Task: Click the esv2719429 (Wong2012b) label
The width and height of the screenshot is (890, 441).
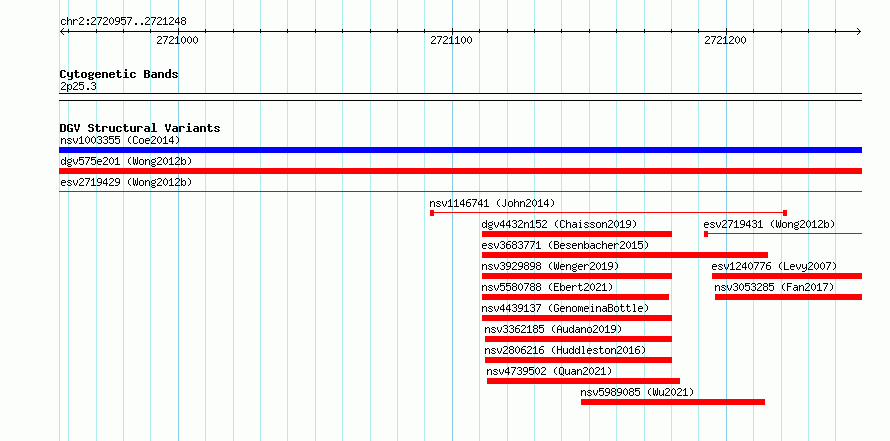Action: 126,182
